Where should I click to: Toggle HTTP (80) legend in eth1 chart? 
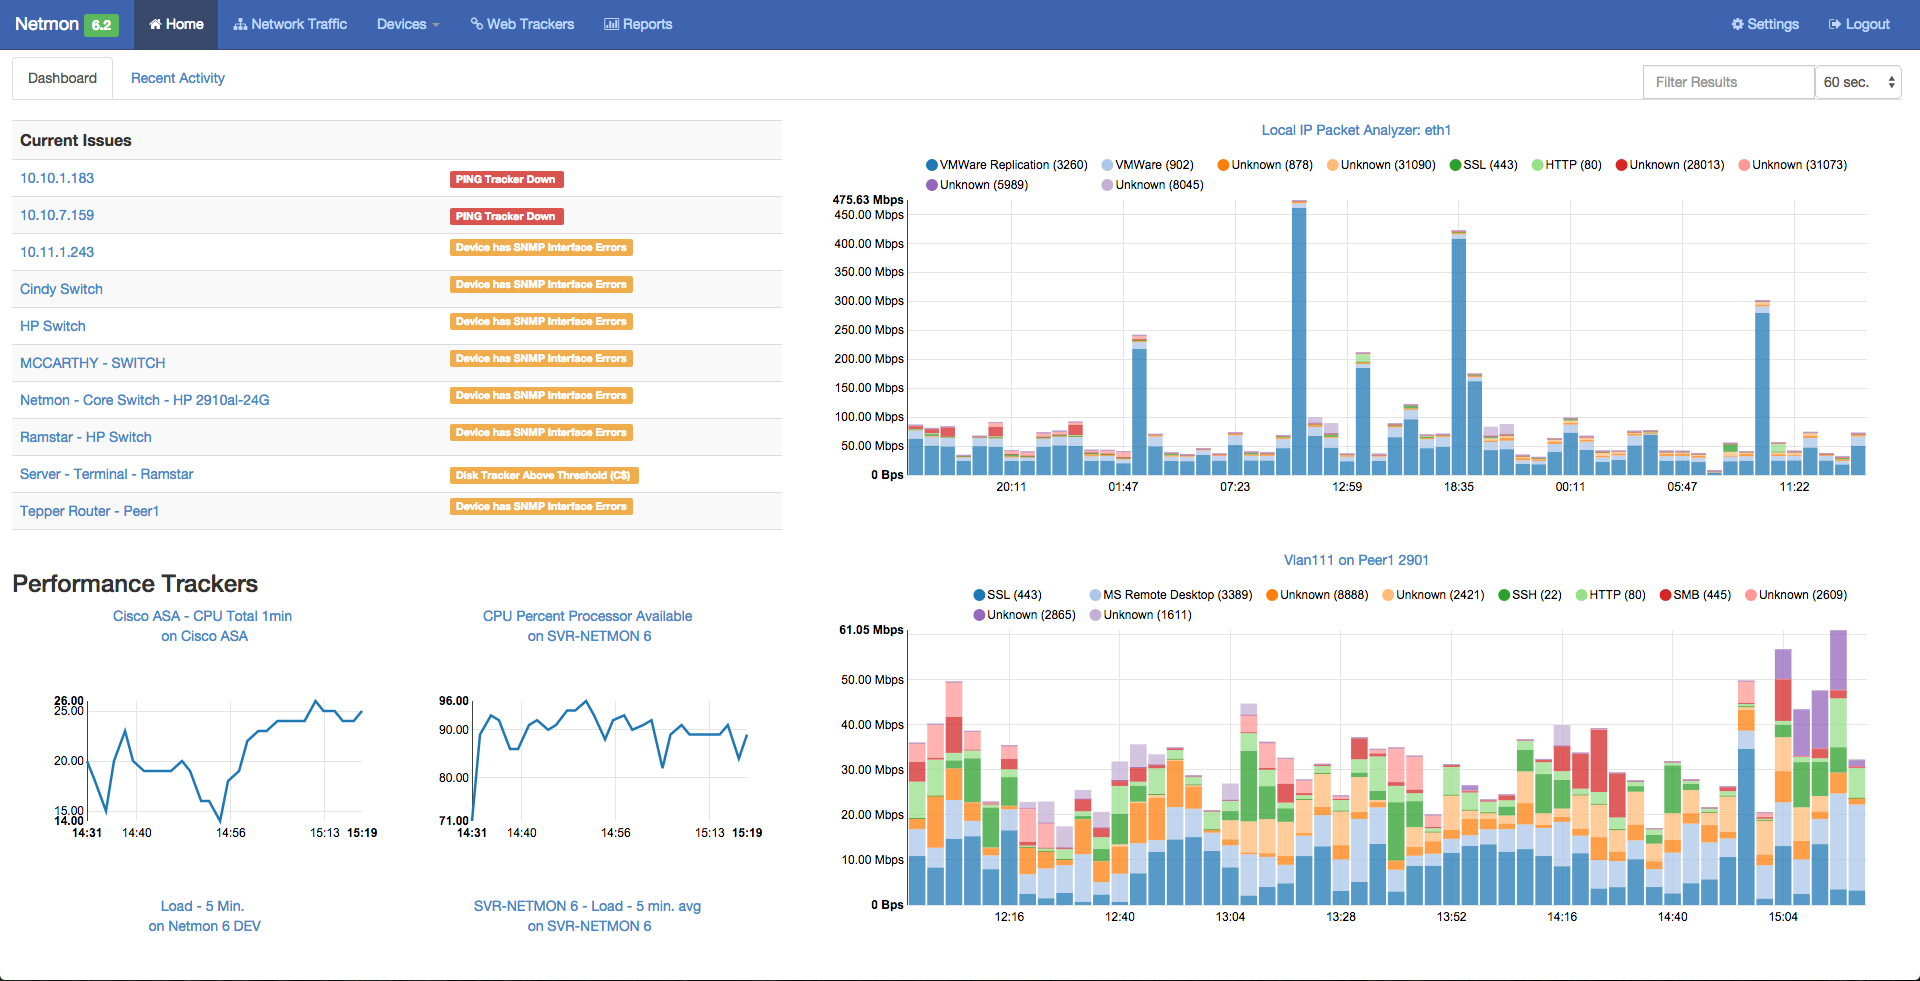tap(1567, 165)
